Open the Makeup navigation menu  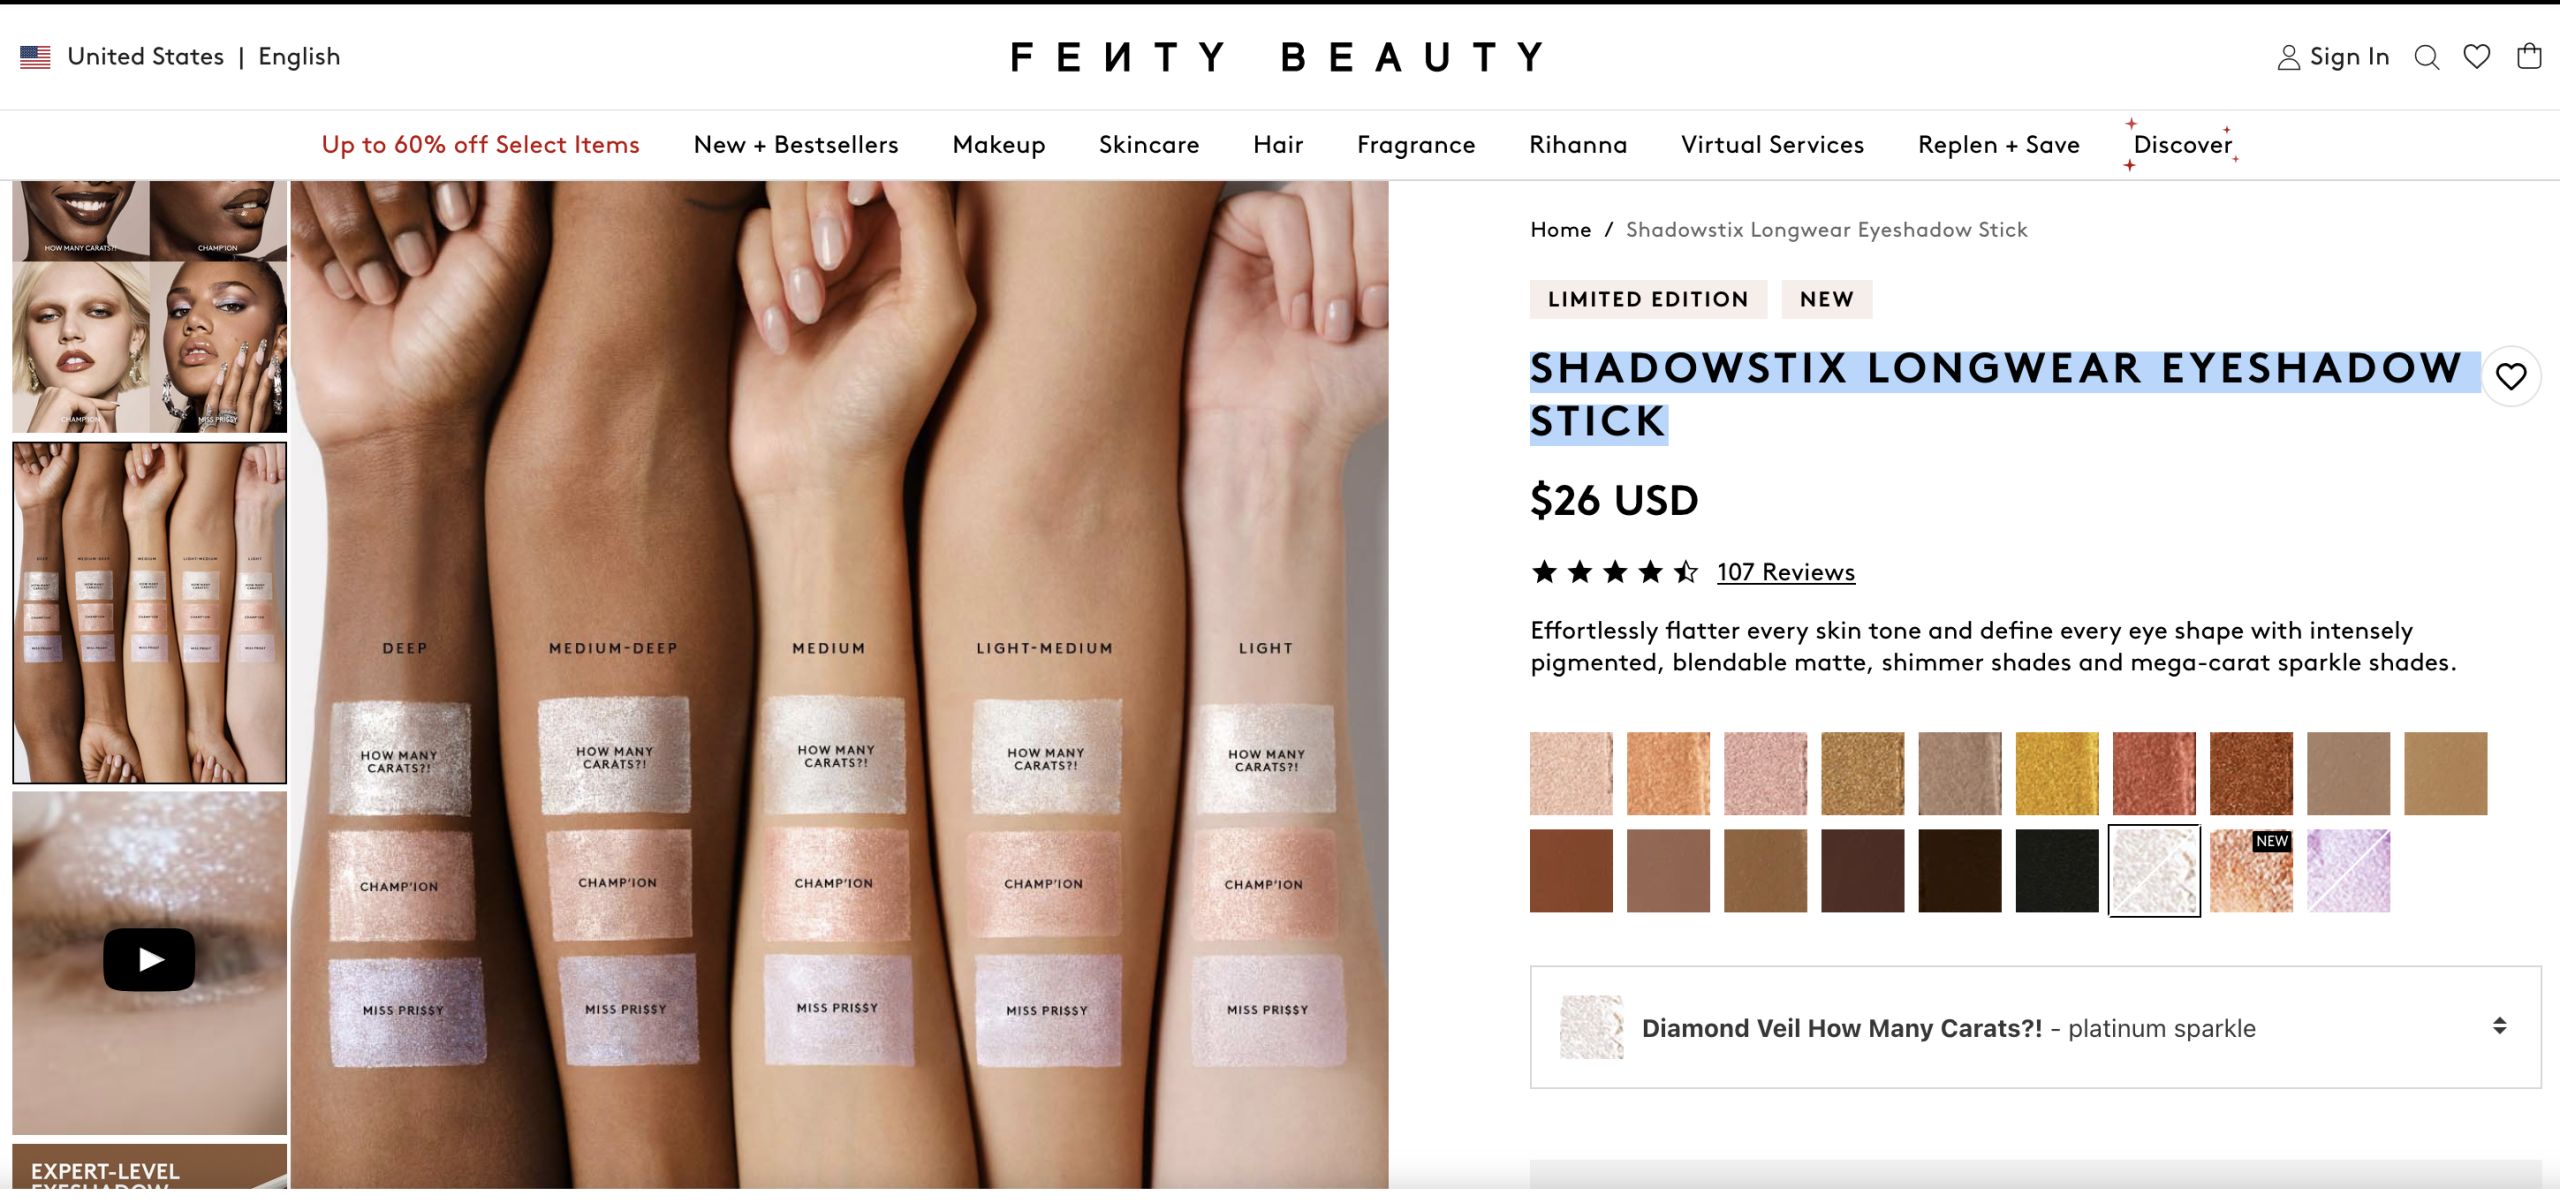(x=998, y=145)
